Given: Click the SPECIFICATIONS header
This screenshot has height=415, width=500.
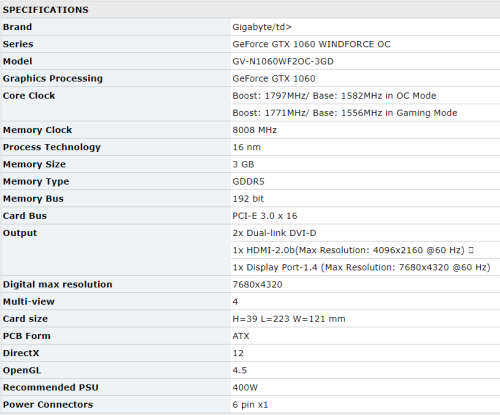Looking at the screenshot, I should pyautogui.click(x=46, y=10).
